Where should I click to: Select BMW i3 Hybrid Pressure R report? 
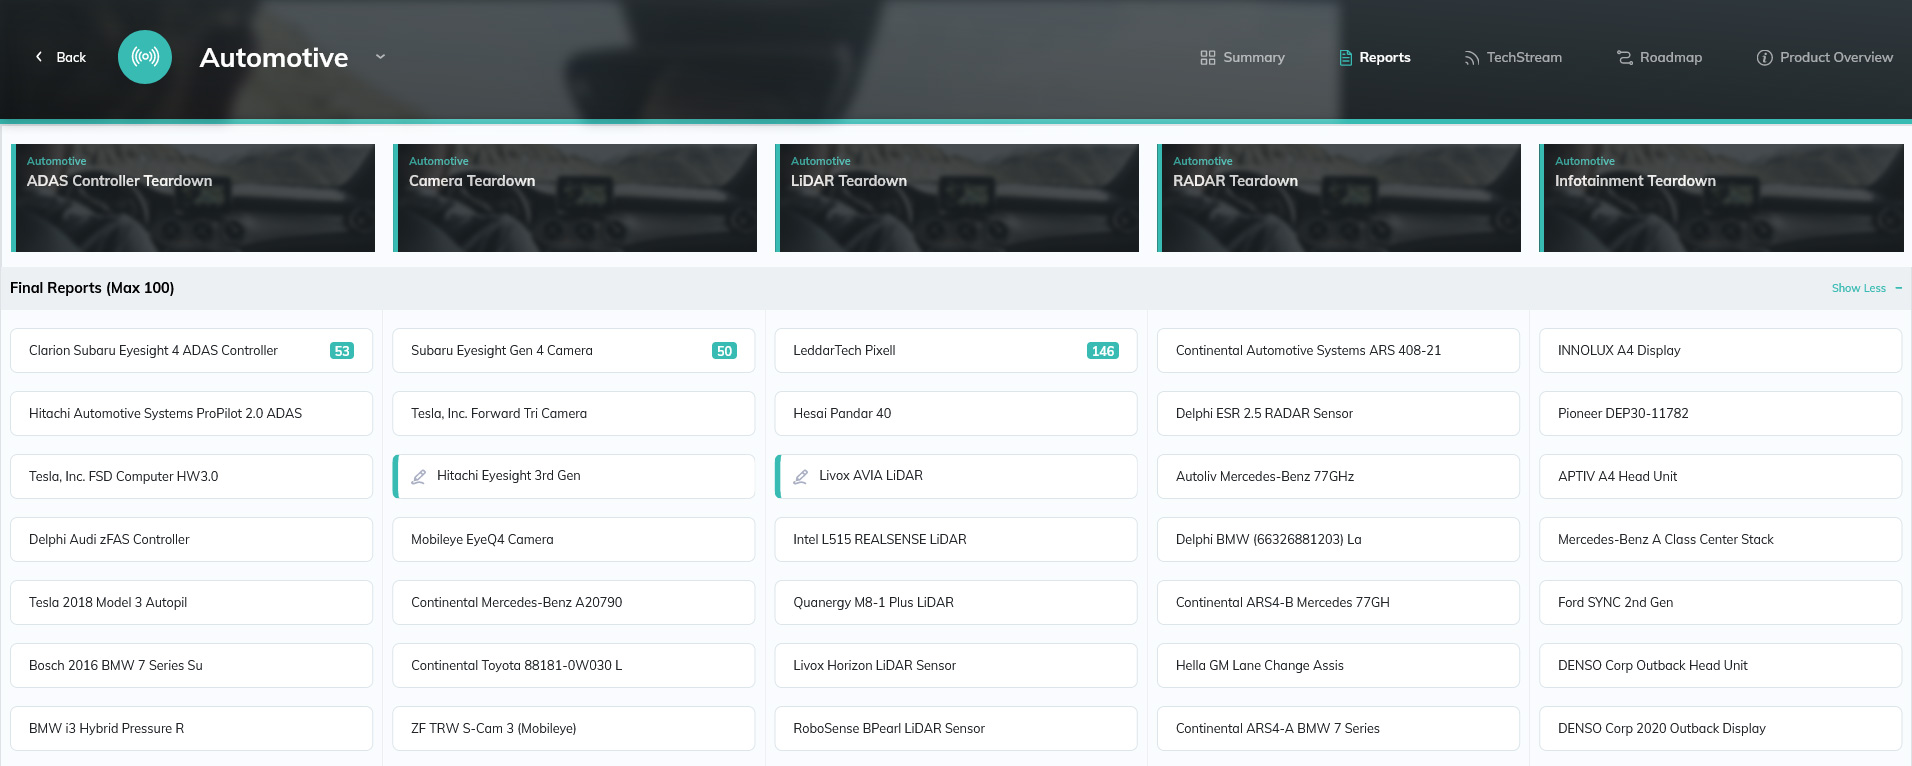(x=191, y=728)
